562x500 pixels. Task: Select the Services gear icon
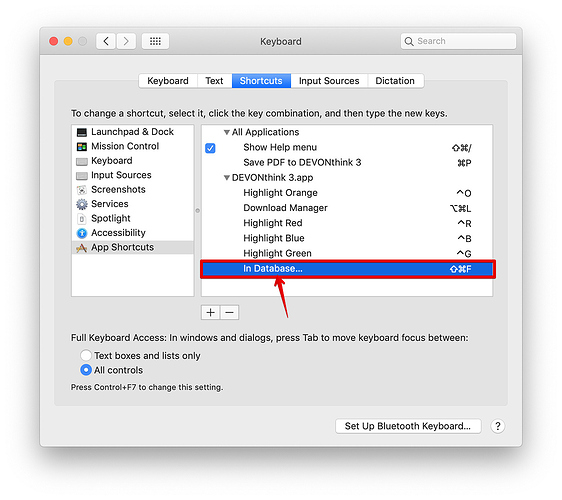pyautogui.click(x=82, y=204)
